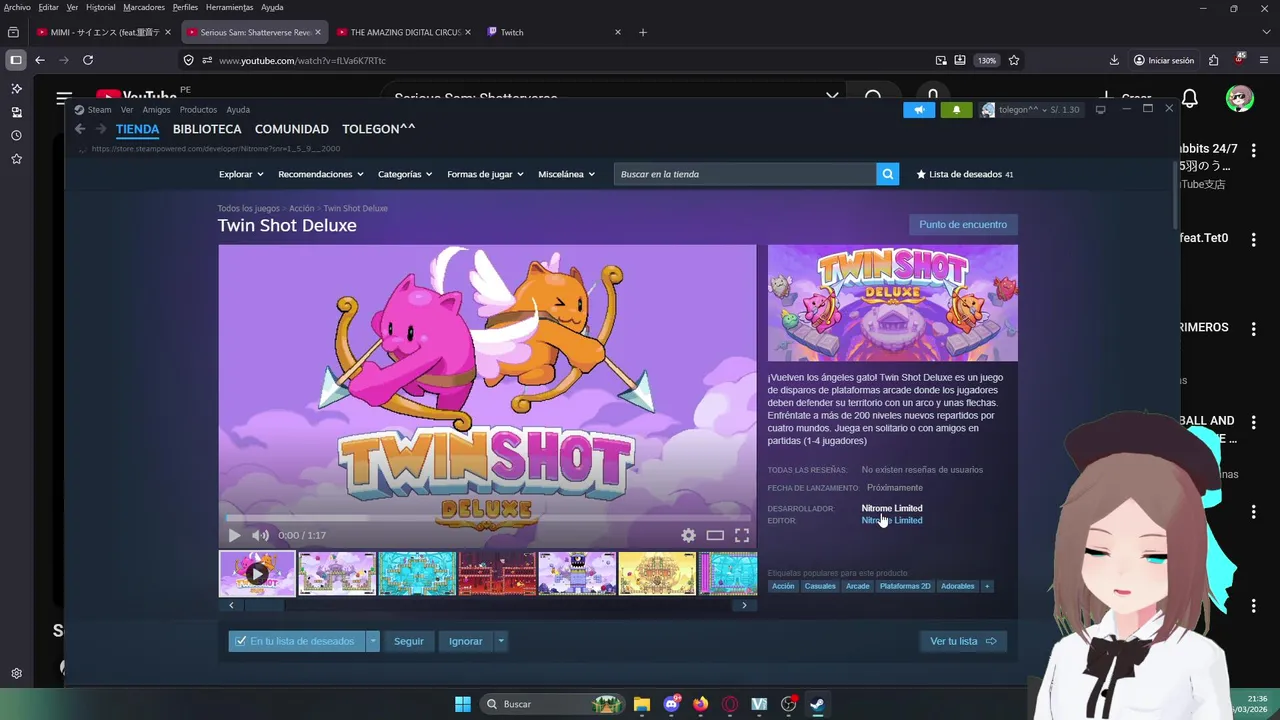This screenshot has height=720, width=1280.
Task: Switch trailer to theater mode icon
Action: pos(715,535)
